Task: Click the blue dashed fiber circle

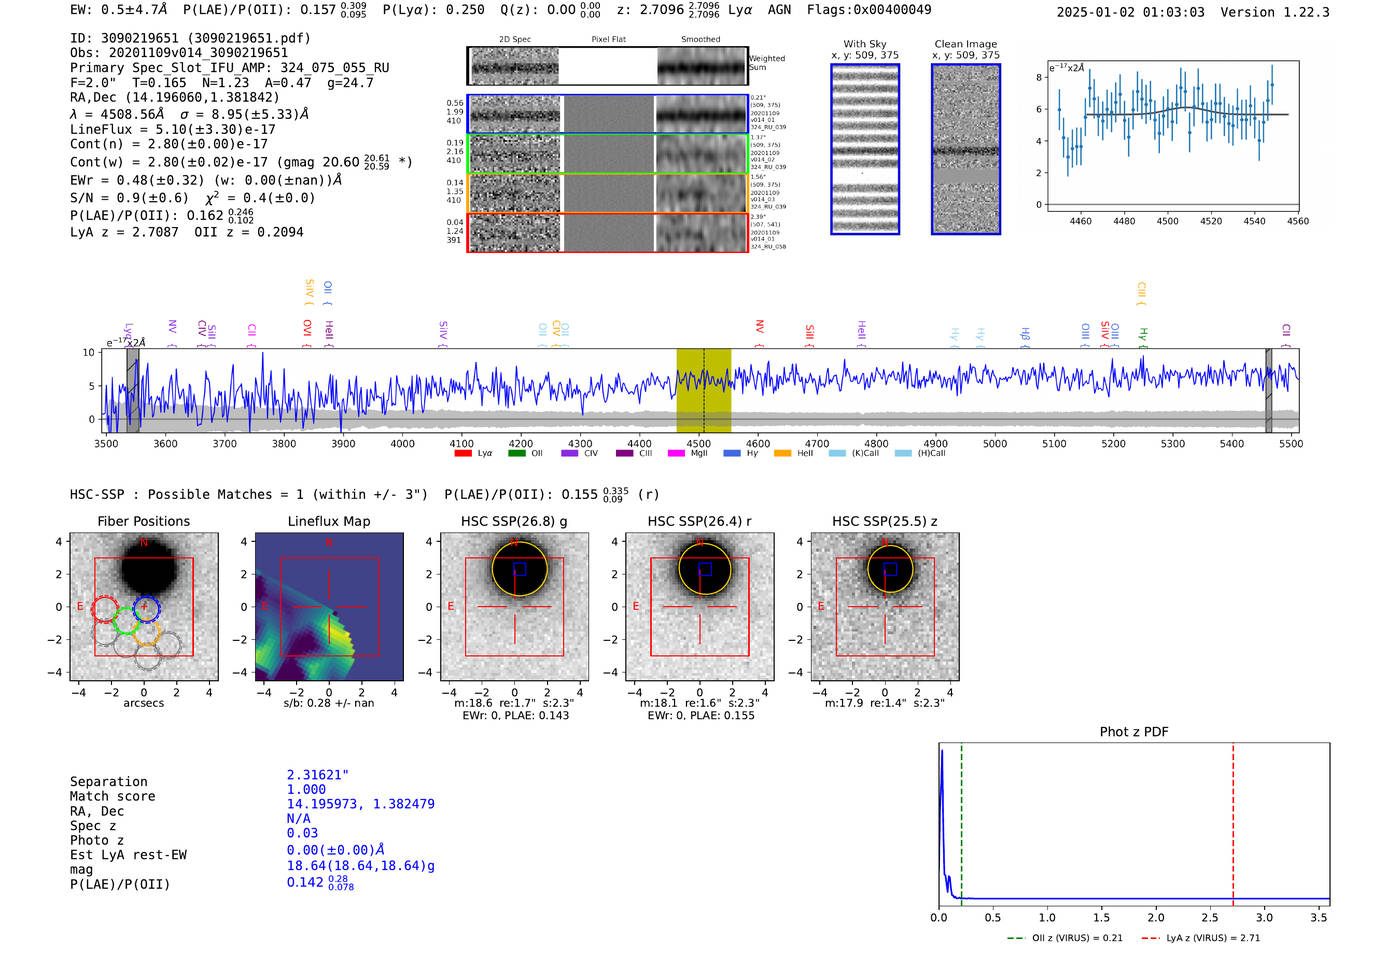Action: pyautogui.click(x=147, y=608)
